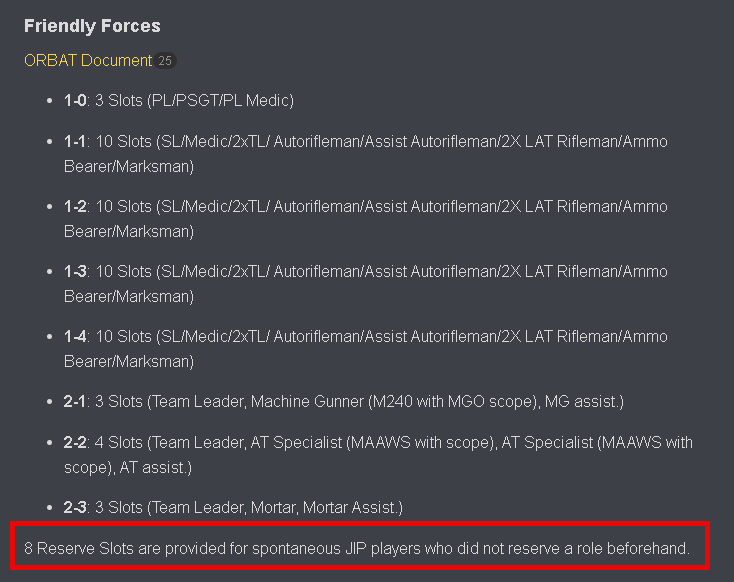Click the AT assist text in 2-2
Screen dimensions: 734x582
click(155, 467)
